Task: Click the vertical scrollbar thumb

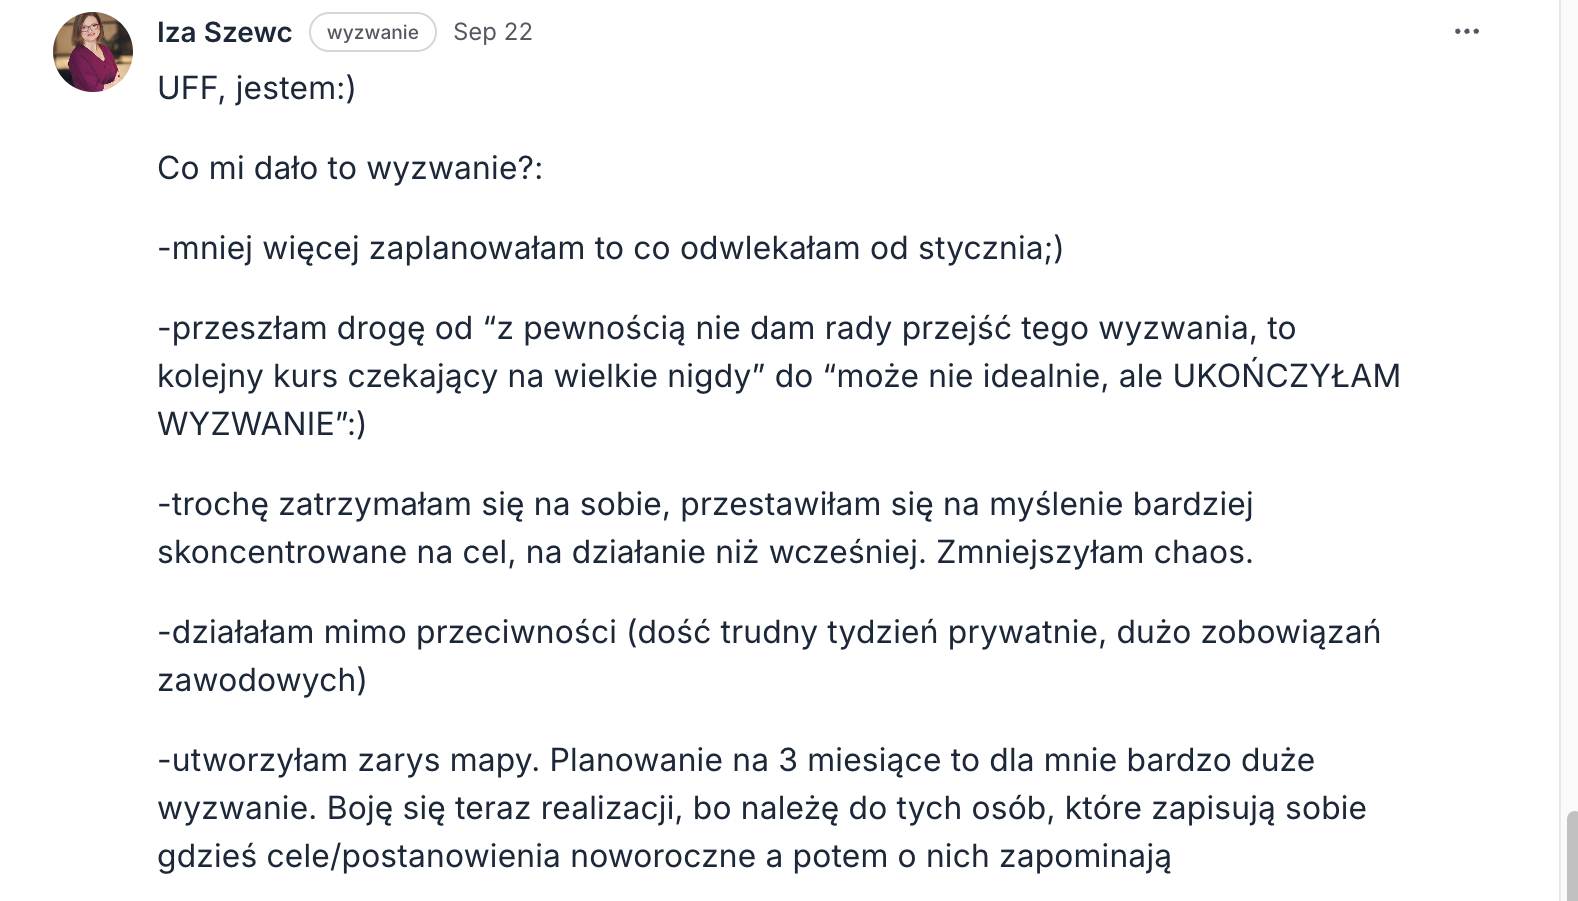Action: click(1571, 855)
